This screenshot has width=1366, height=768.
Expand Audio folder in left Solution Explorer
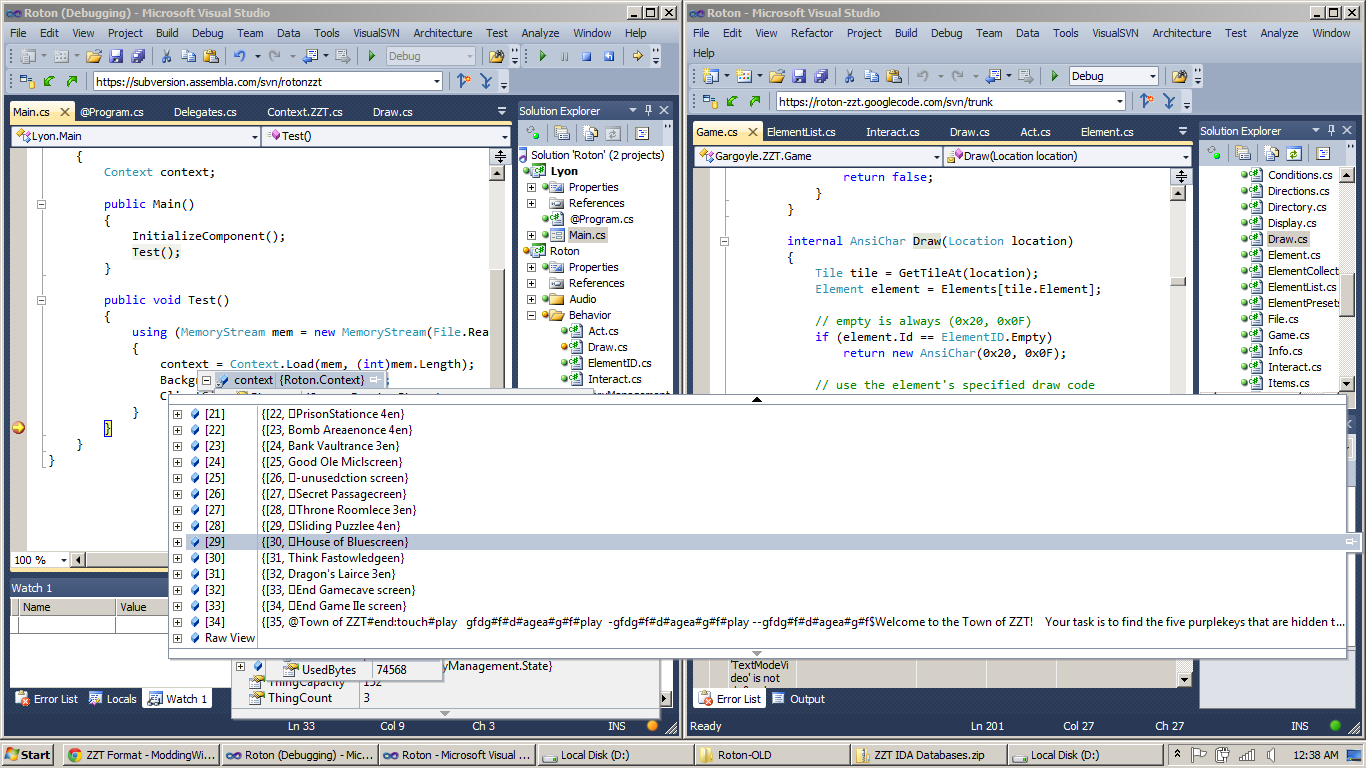[x=532, y=299]
